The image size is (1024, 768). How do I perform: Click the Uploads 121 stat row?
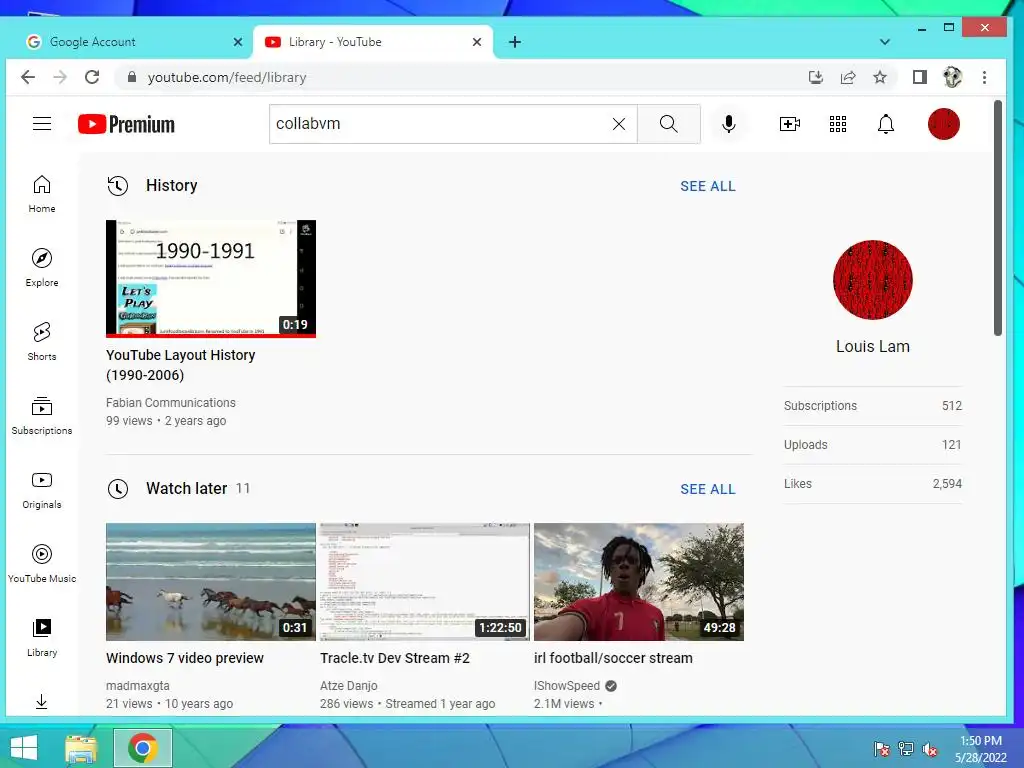pos(872,445)
